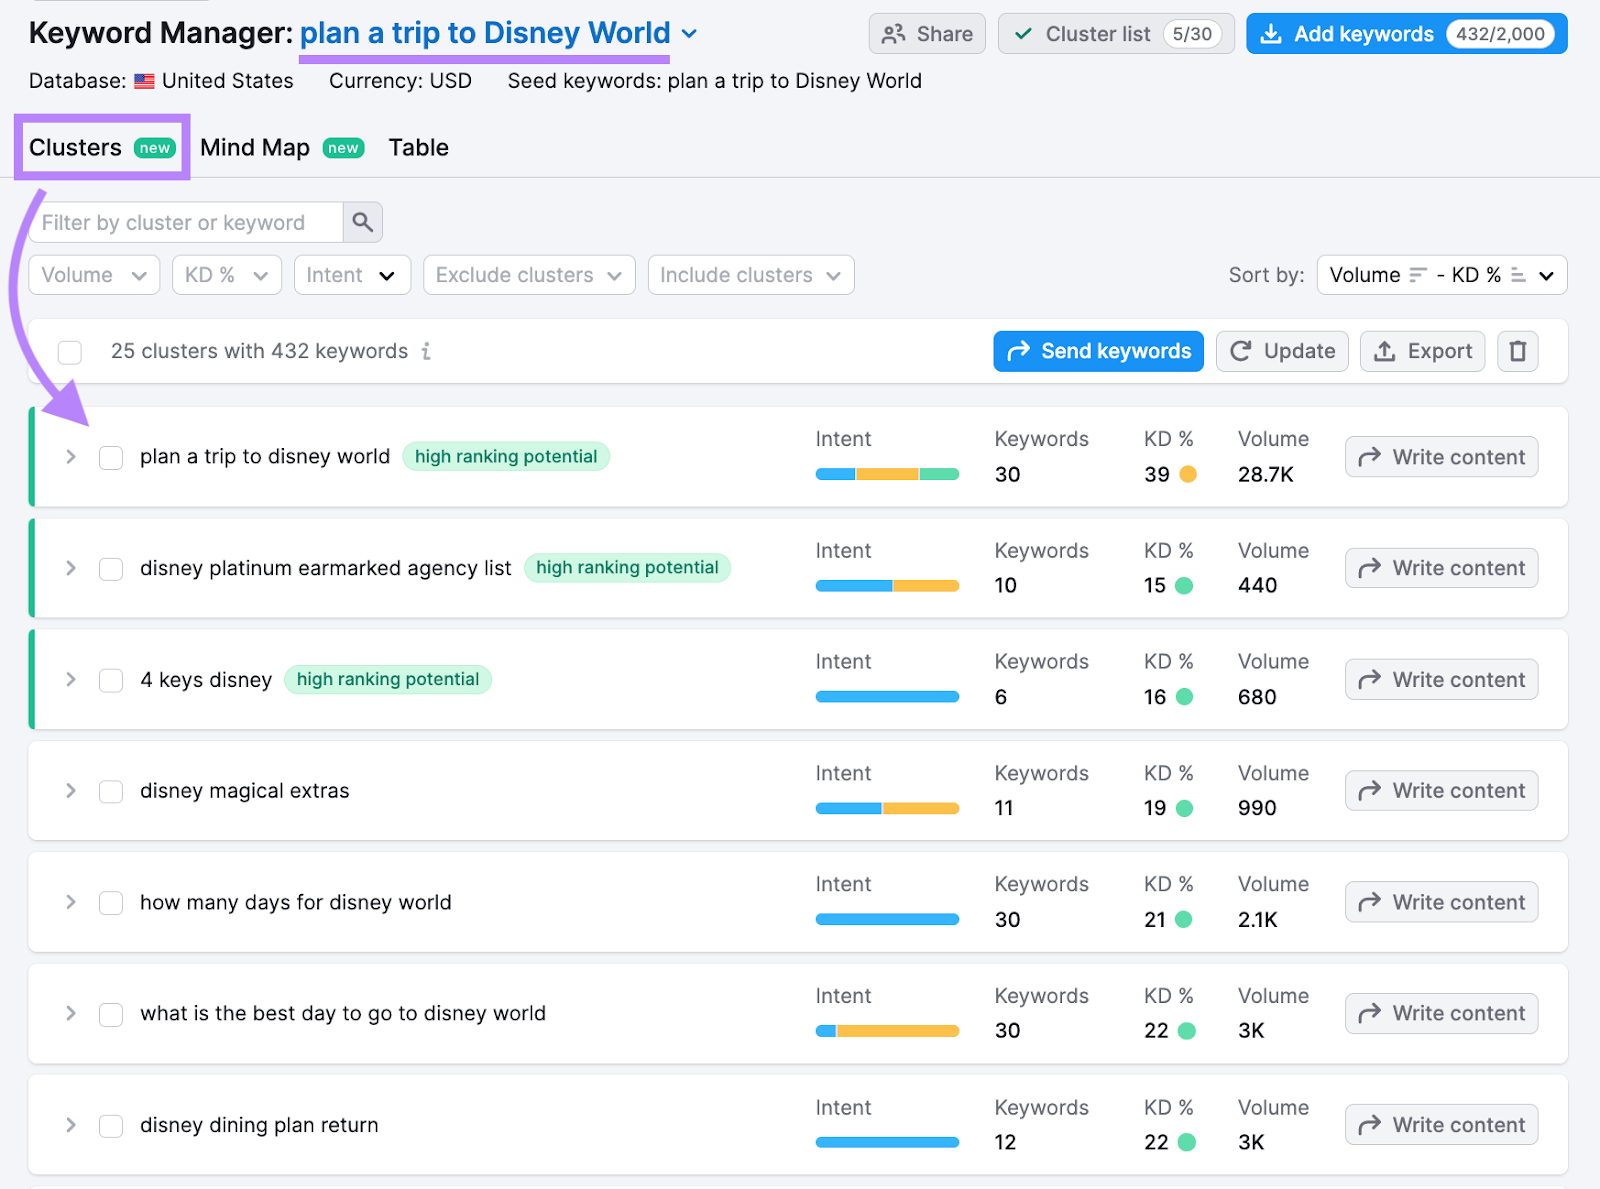Click the Update button
This screenshot has height=1189, width=1600.
[x=1282, y=351]
